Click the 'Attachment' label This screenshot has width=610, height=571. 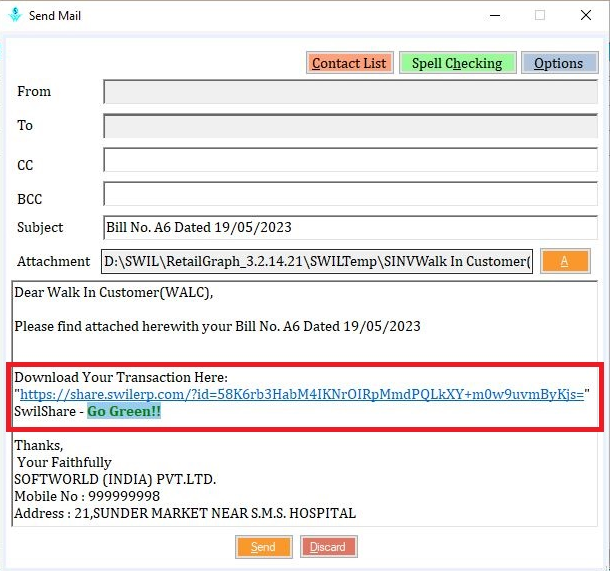[53, 261]
